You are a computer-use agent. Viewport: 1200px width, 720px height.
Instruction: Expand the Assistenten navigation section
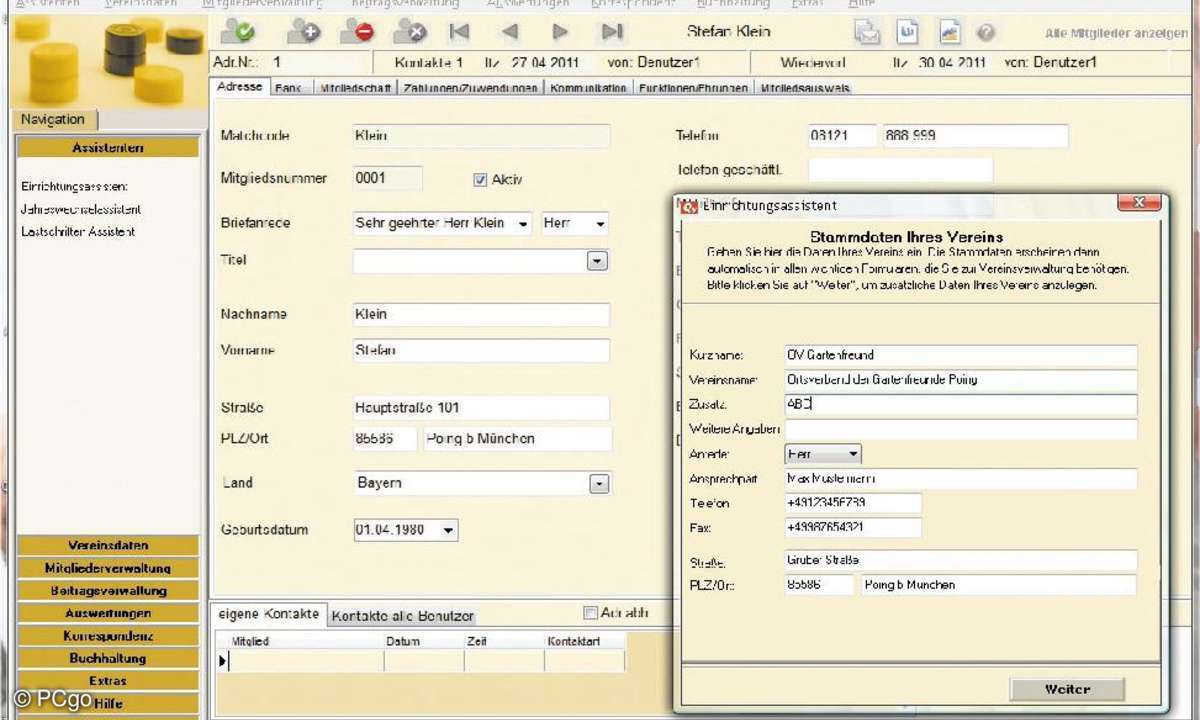(108, 148)
